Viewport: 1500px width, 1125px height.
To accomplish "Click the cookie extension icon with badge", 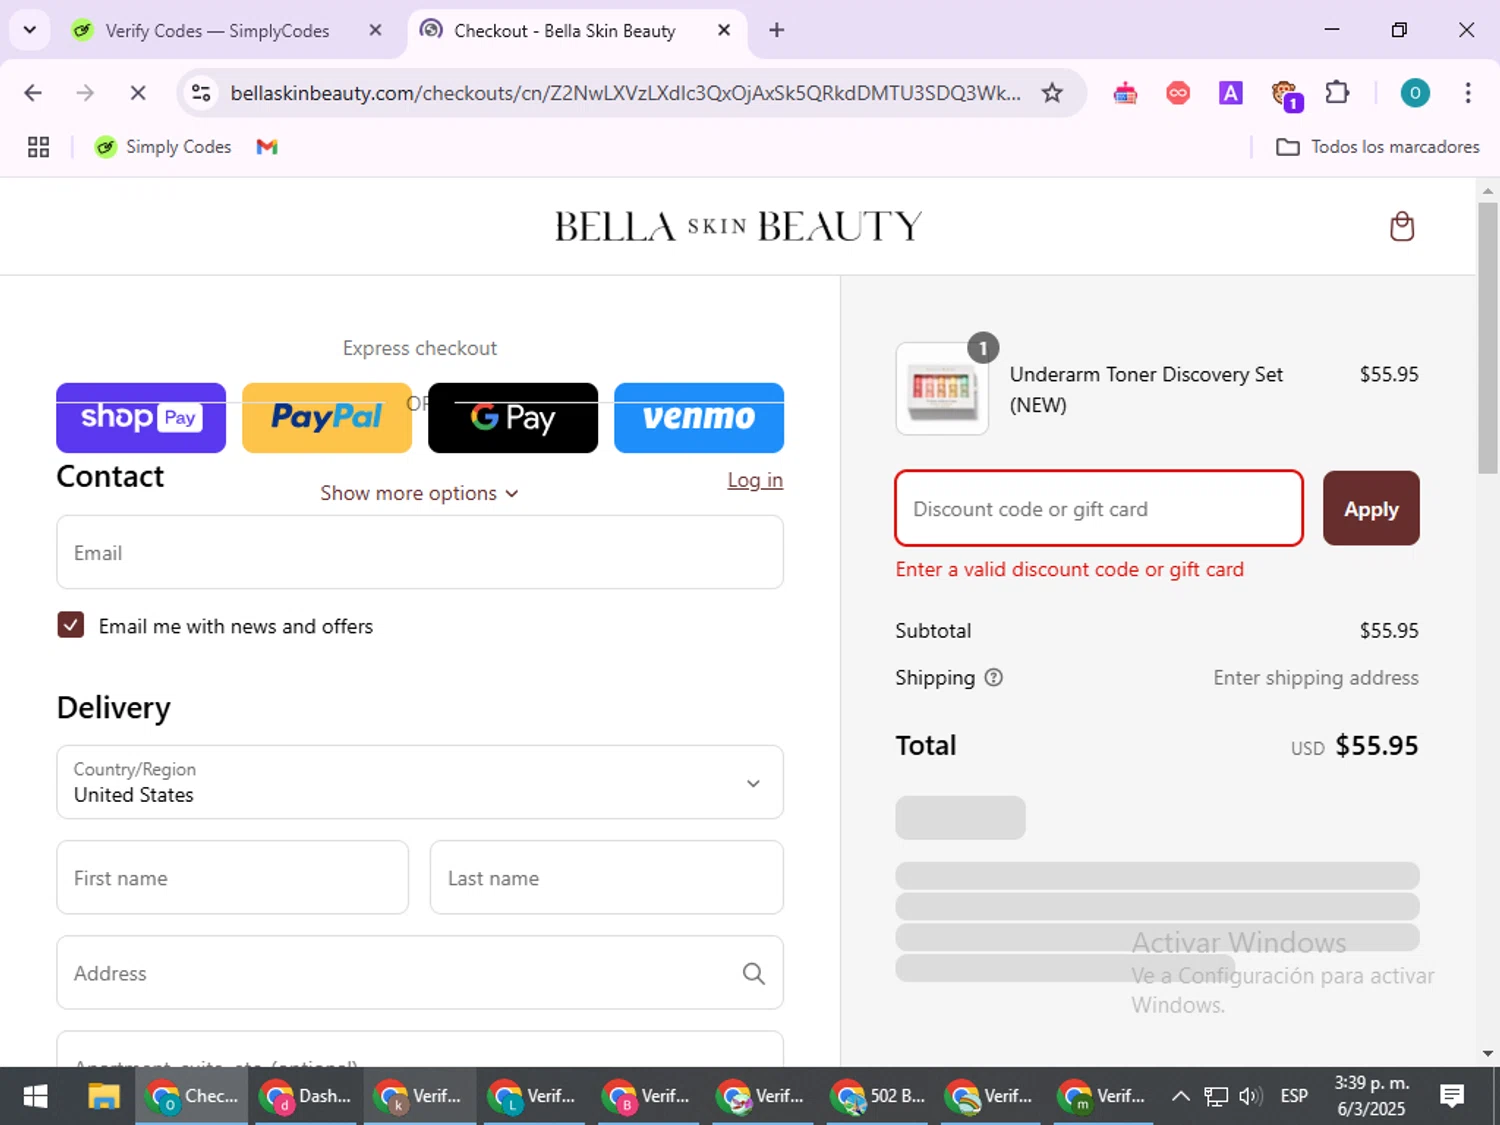I will (x=1285, y=95).
